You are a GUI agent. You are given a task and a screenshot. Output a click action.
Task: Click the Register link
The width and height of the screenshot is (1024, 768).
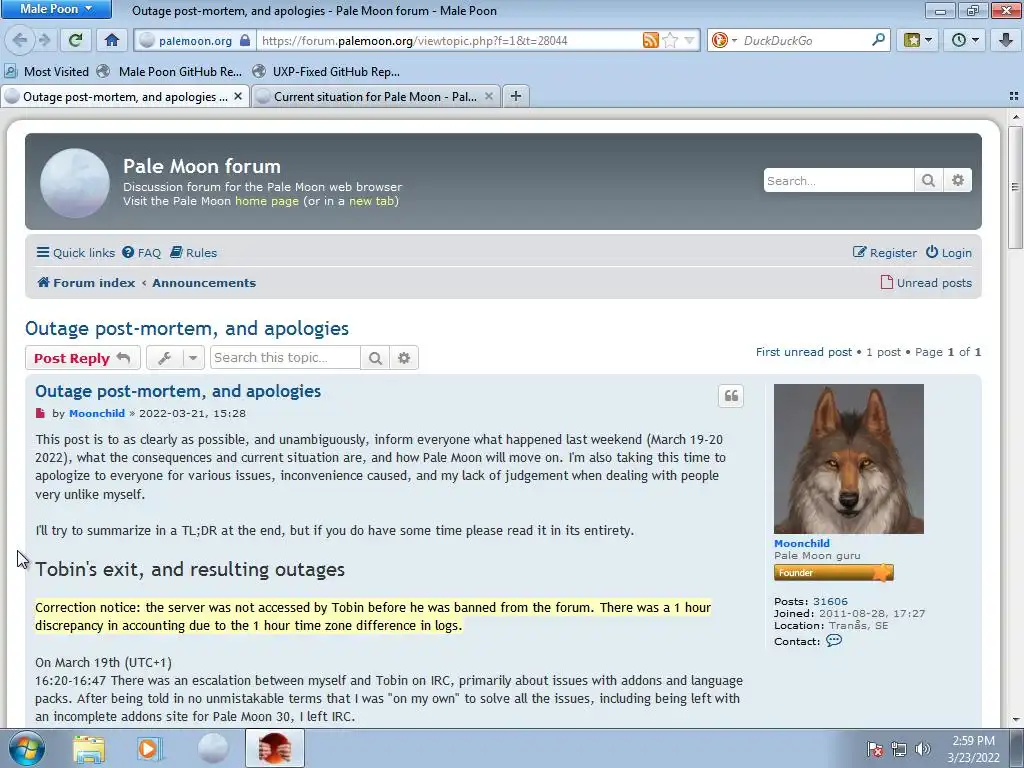[885, 253]
